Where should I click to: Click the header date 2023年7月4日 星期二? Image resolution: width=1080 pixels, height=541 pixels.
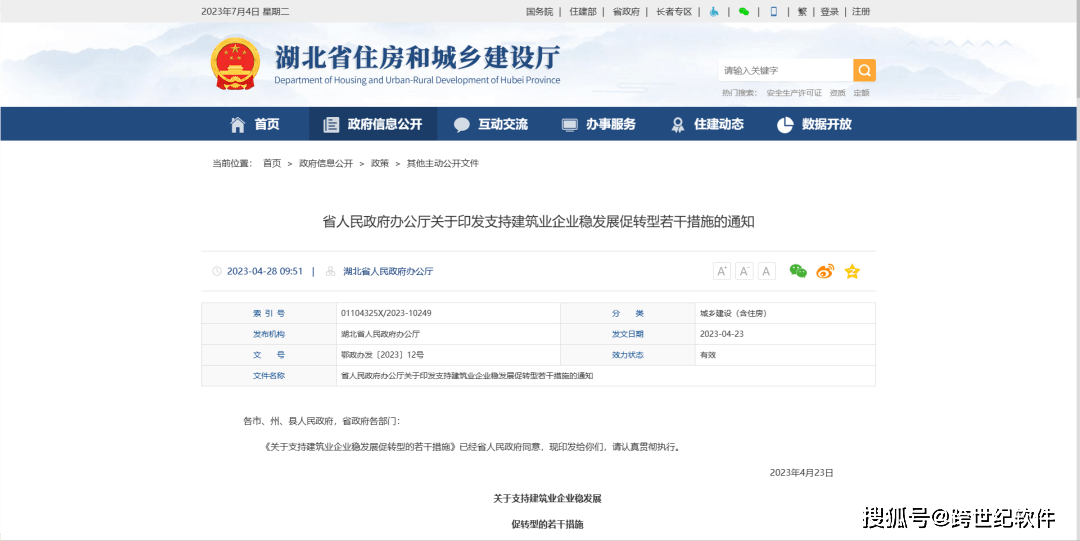click(245, 12)
